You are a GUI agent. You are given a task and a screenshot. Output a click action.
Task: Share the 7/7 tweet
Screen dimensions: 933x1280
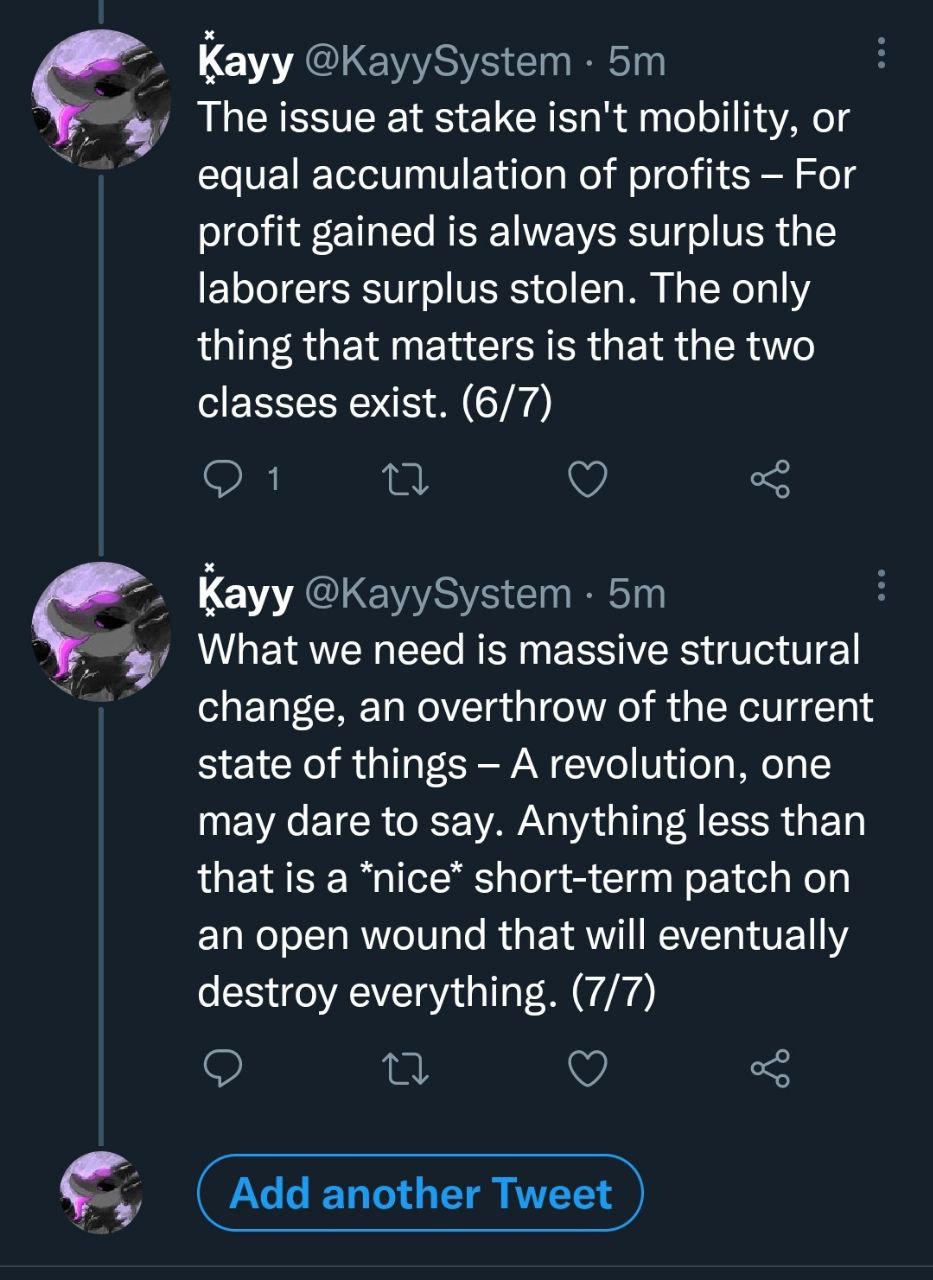pyautogui.click(x=770, y=1069)
